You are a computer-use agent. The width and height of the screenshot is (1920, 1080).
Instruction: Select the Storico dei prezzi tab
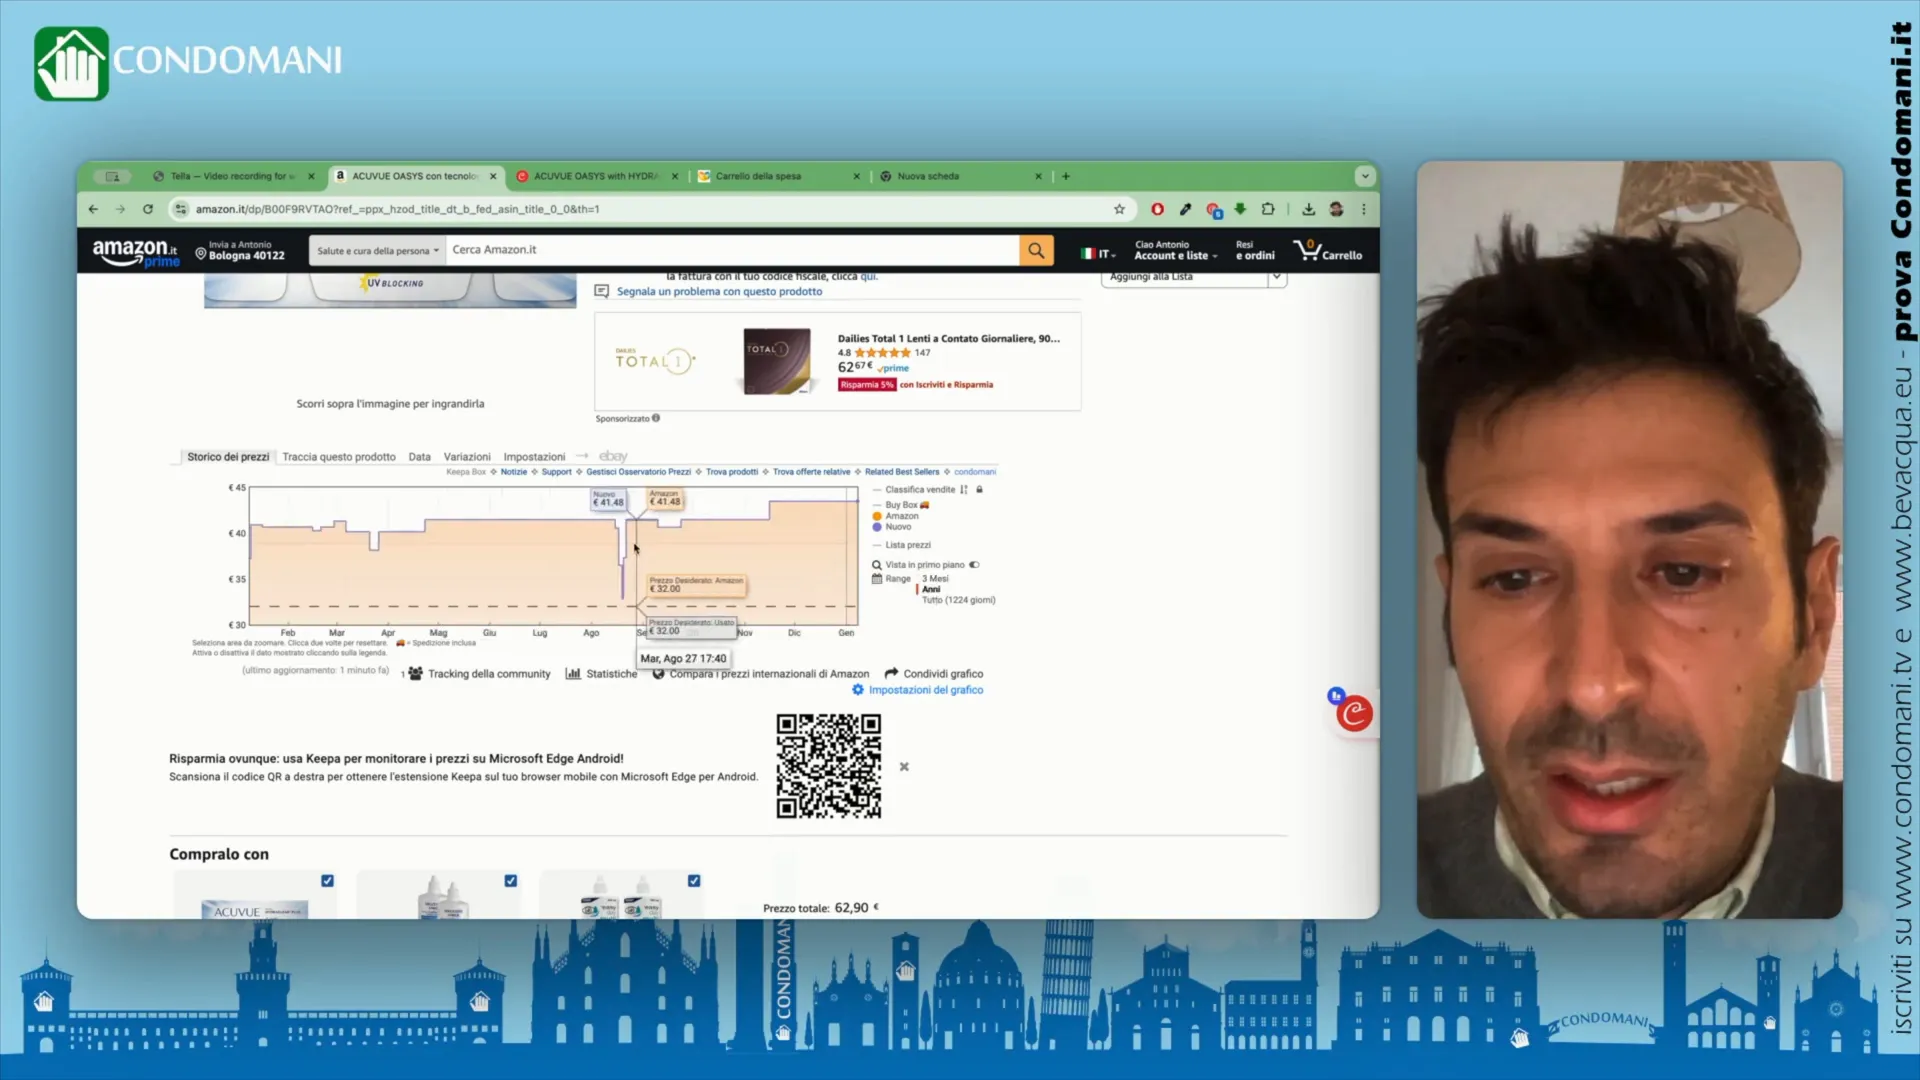pyautogui.click(x=228, y=457)
